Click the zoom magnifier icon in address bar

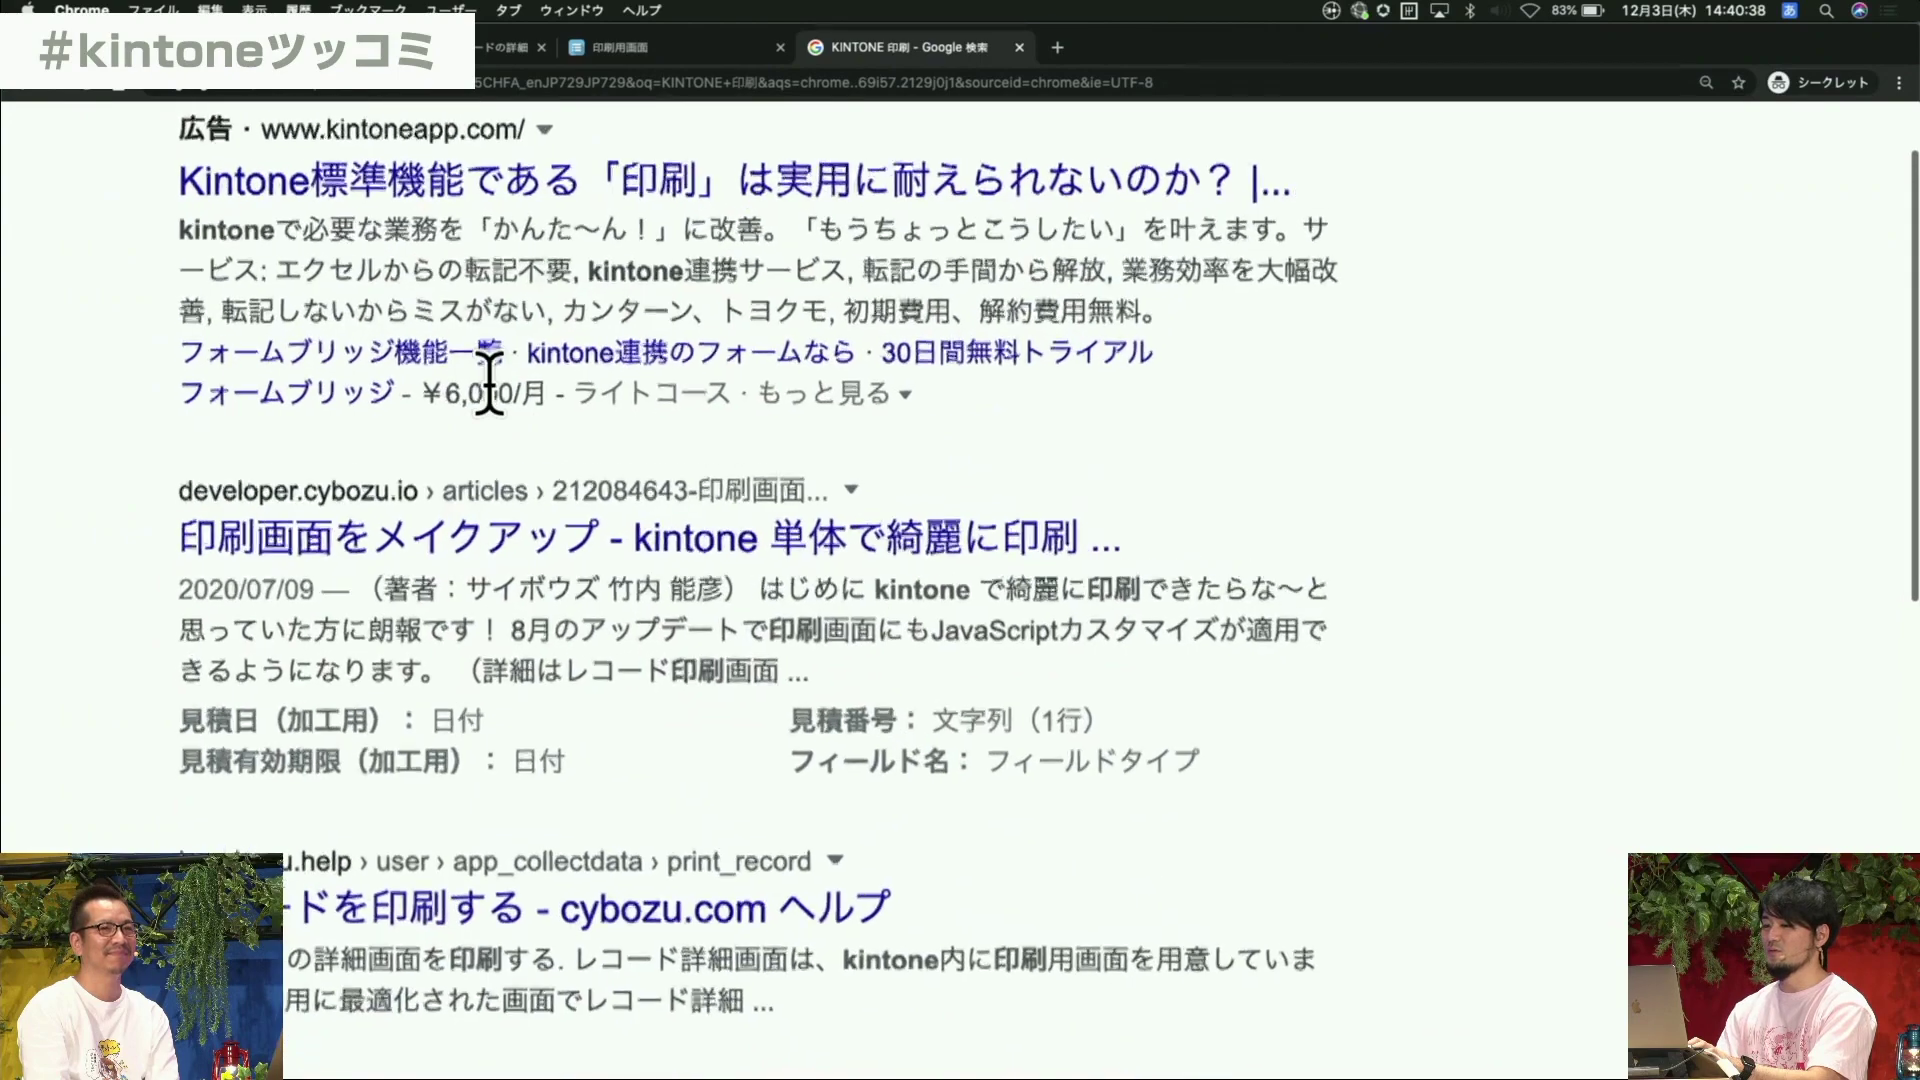(1706, 83)
